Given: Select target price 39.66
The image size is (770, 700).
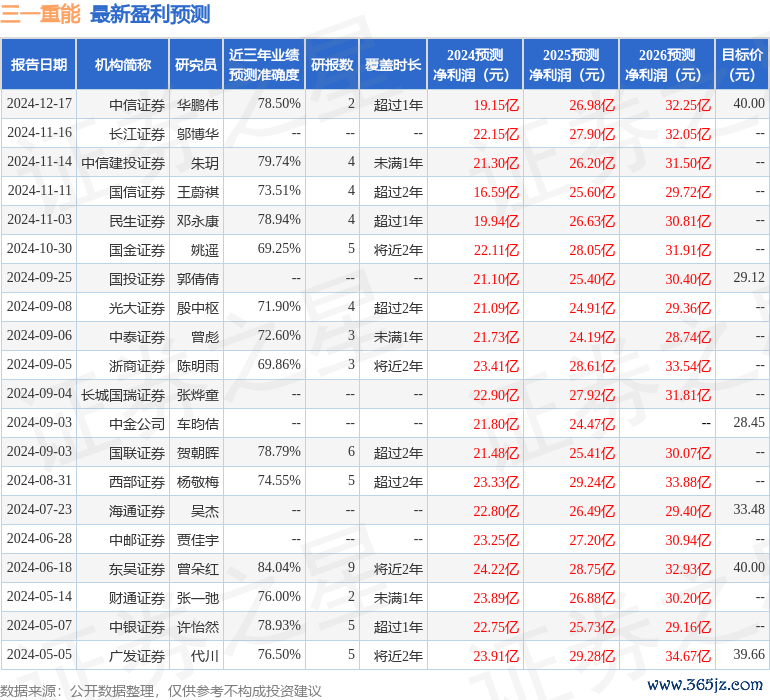Looking at the screenshot, I should pos(749,654).
